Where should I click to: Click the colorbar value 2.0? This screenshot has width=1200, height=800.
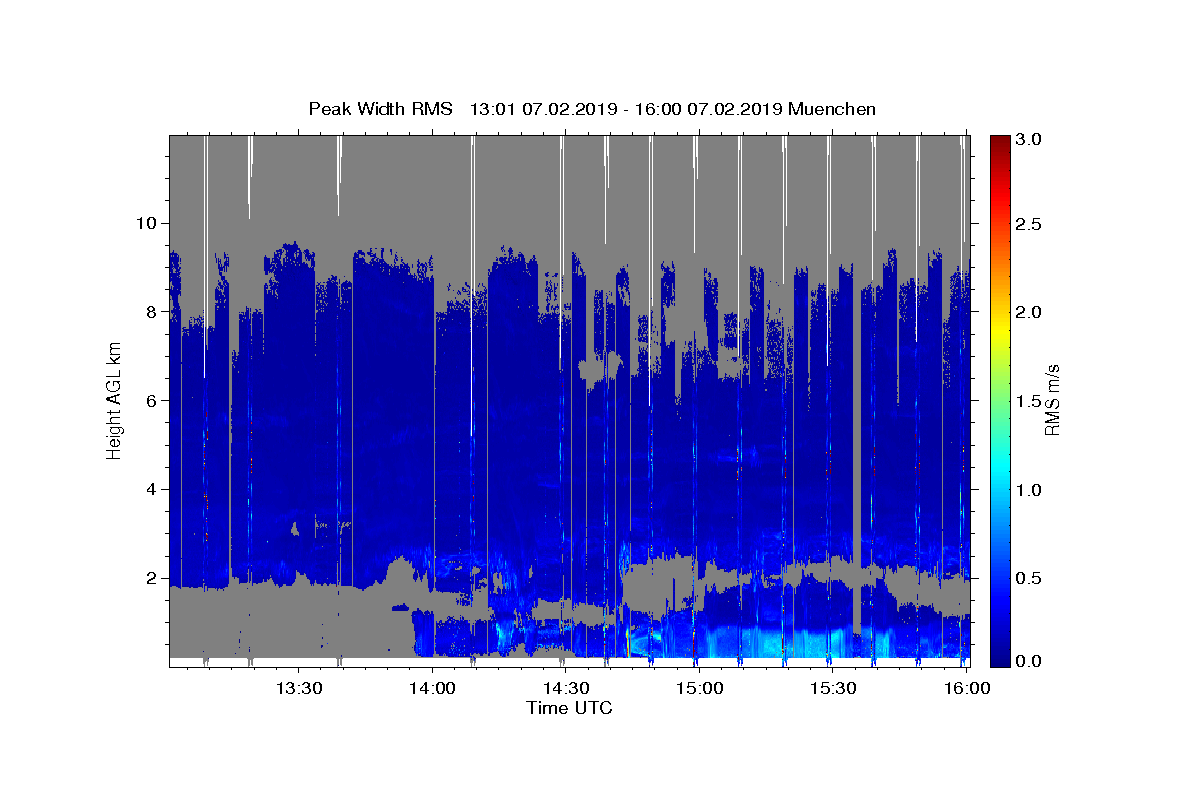point(1030,312)
